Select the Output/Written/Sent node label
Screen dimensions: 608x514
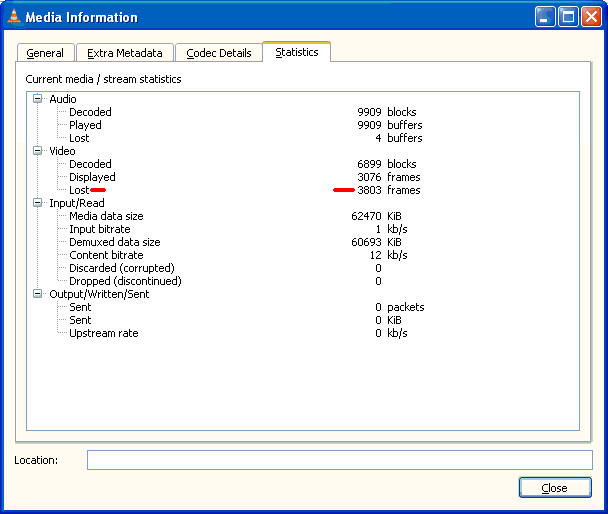(99, 294)
